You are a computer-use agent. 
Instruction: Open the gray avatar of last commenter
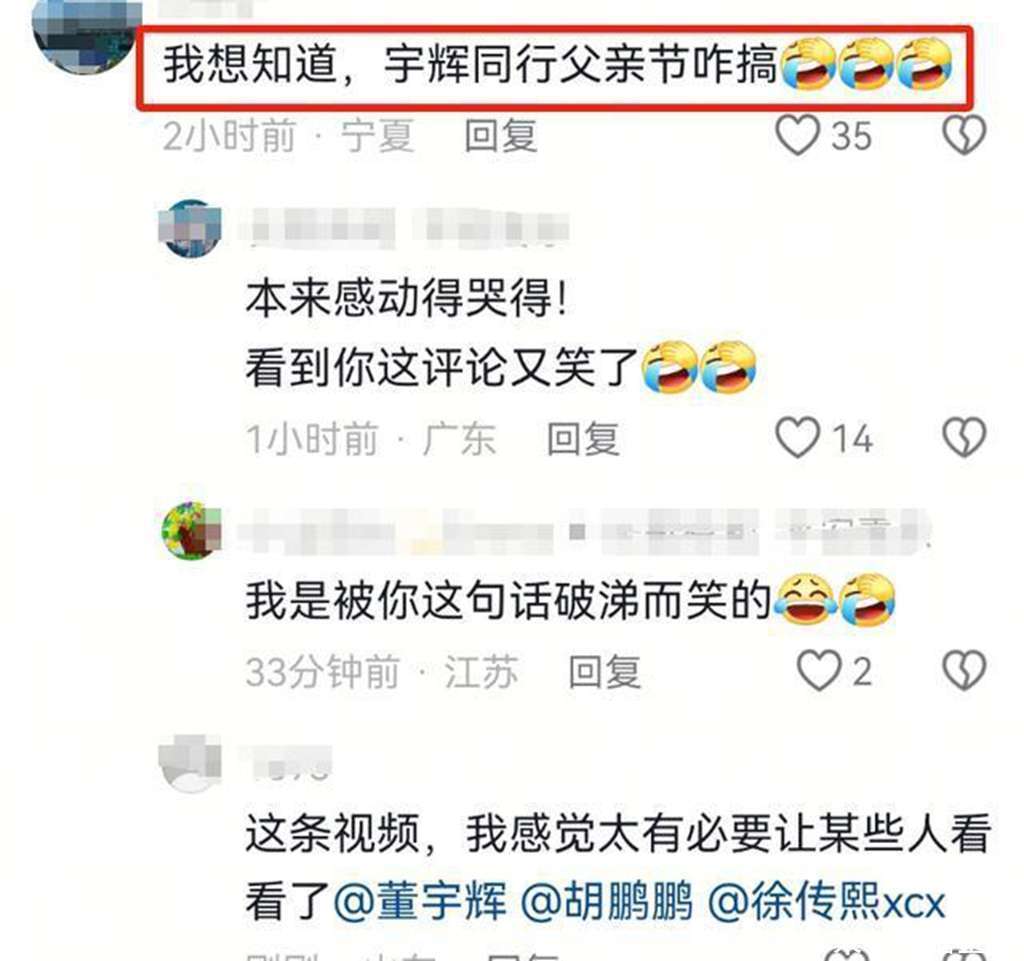pos(190,763)
